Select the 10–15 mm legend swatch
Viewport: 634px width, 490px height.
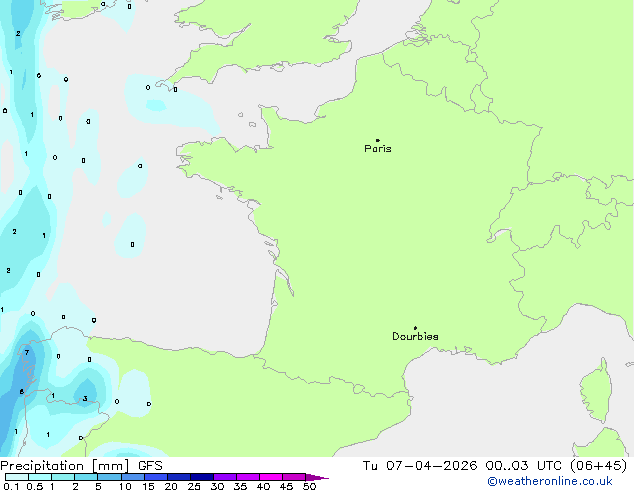(x=132, y=477)
